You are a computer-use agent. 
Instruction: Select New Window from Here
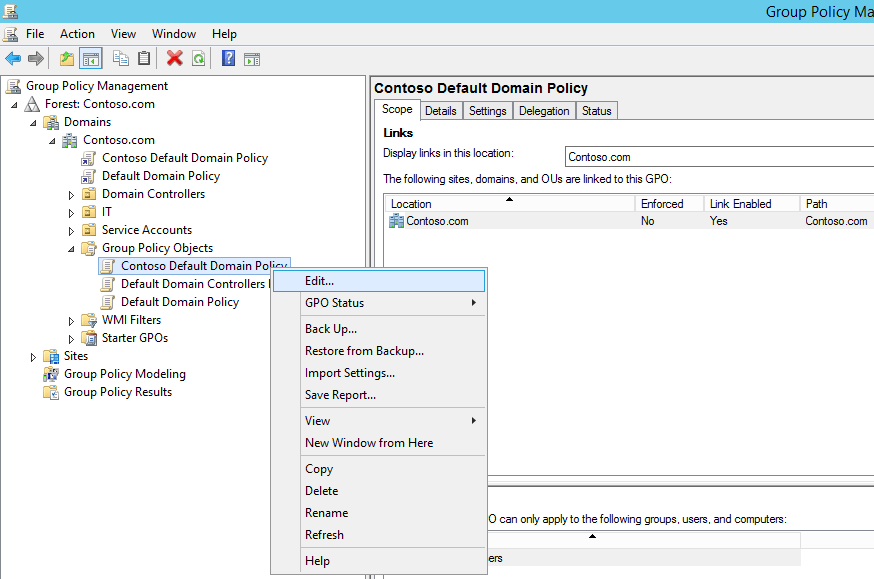379,443
